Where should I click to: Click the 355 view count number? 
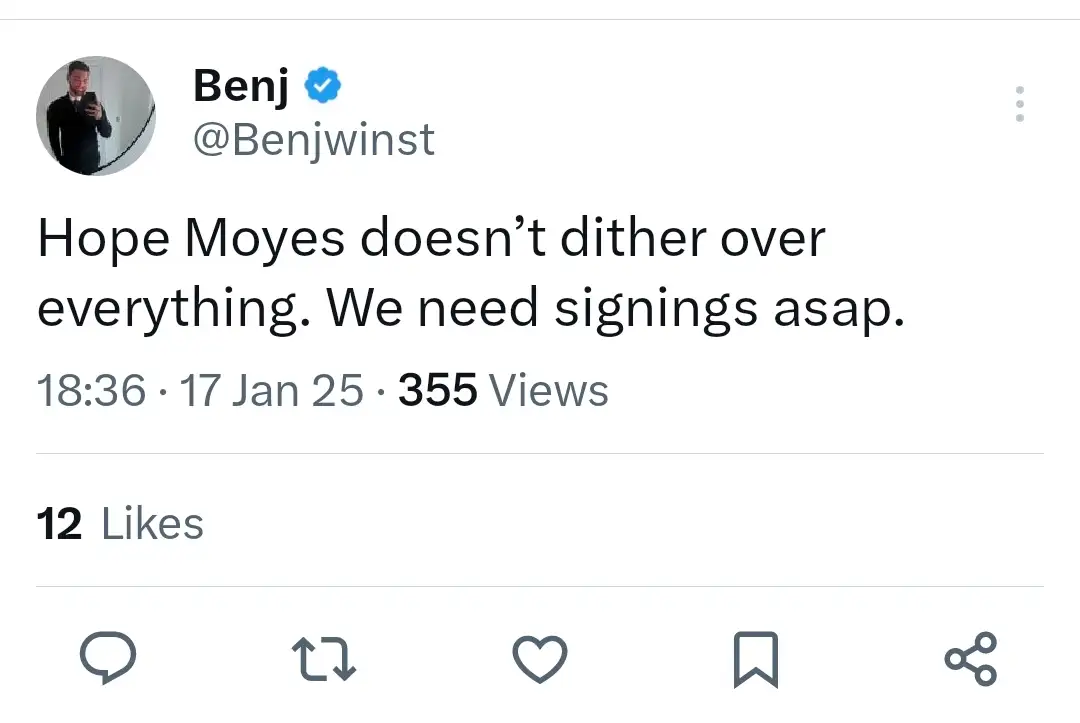click(x=437, y=390)
